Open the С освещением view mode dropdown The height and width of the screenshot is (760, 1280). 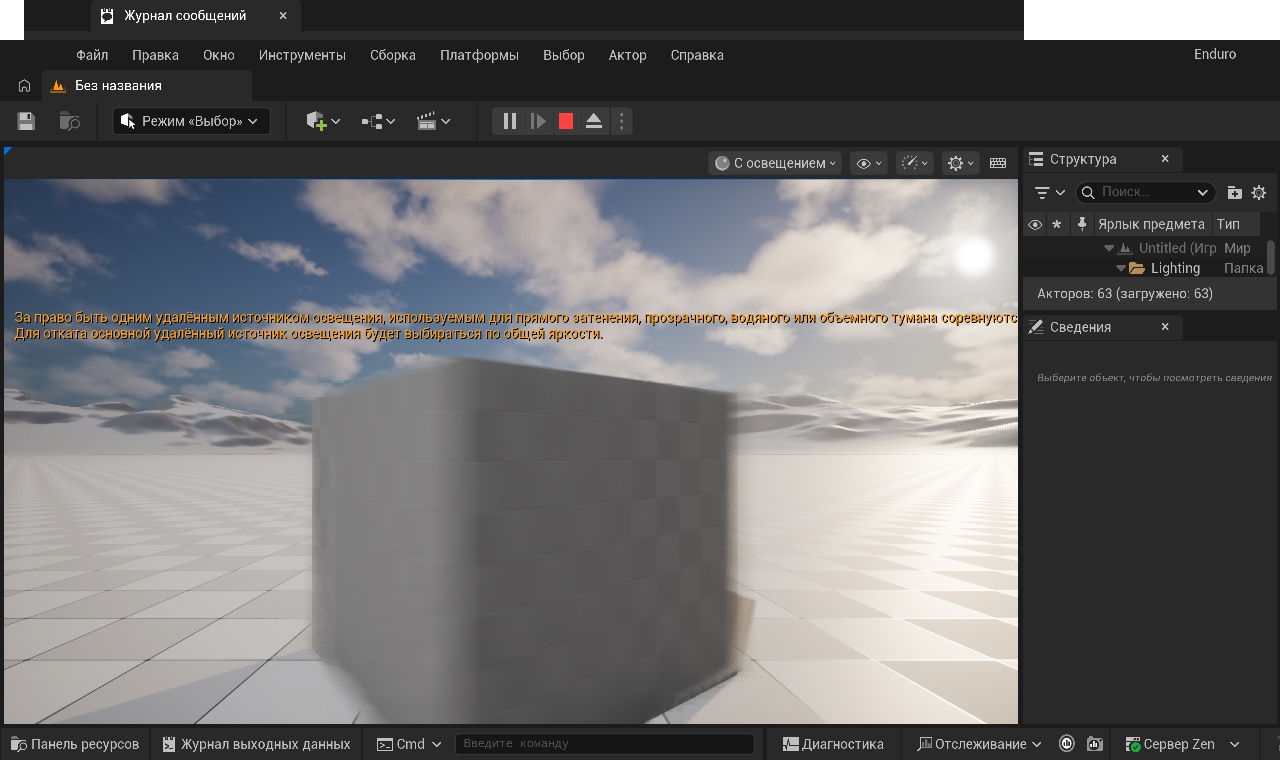776,163
